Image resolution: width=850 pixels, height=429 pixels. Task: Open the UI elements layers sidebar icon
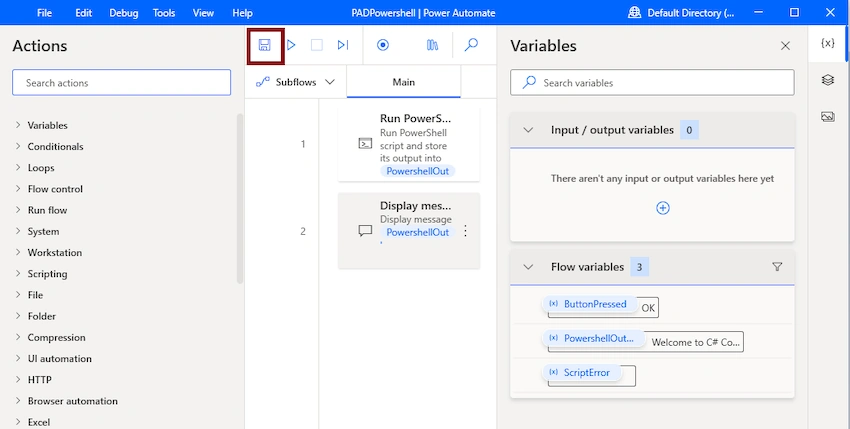pos(827,80)
